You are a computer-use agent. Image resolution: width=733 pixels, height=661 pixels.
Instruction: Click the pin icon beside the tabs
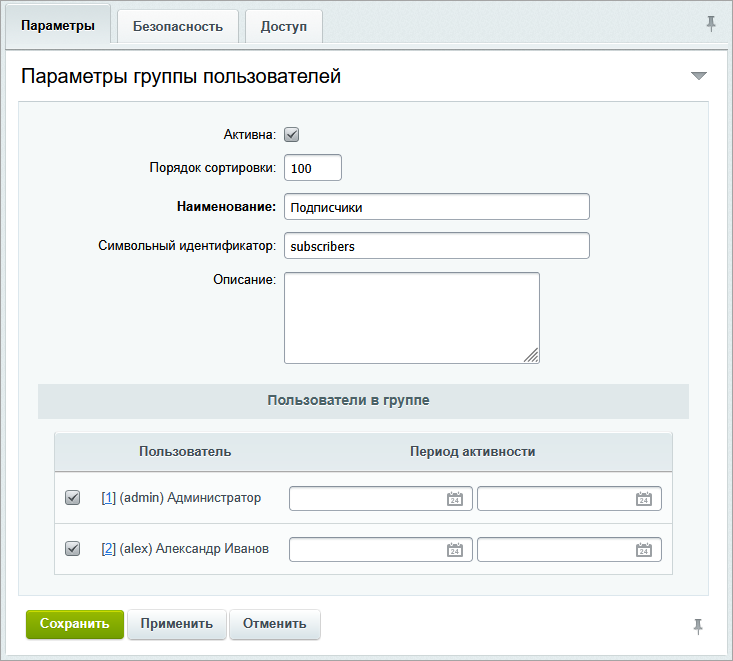point(711,23)
